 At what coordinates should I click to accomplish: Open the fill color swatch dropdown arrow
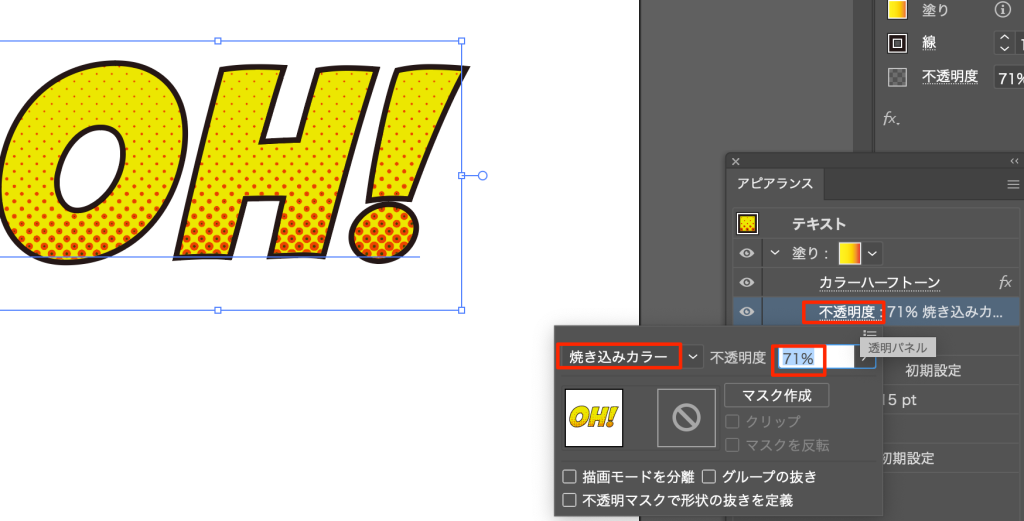(x=873, y=254)
